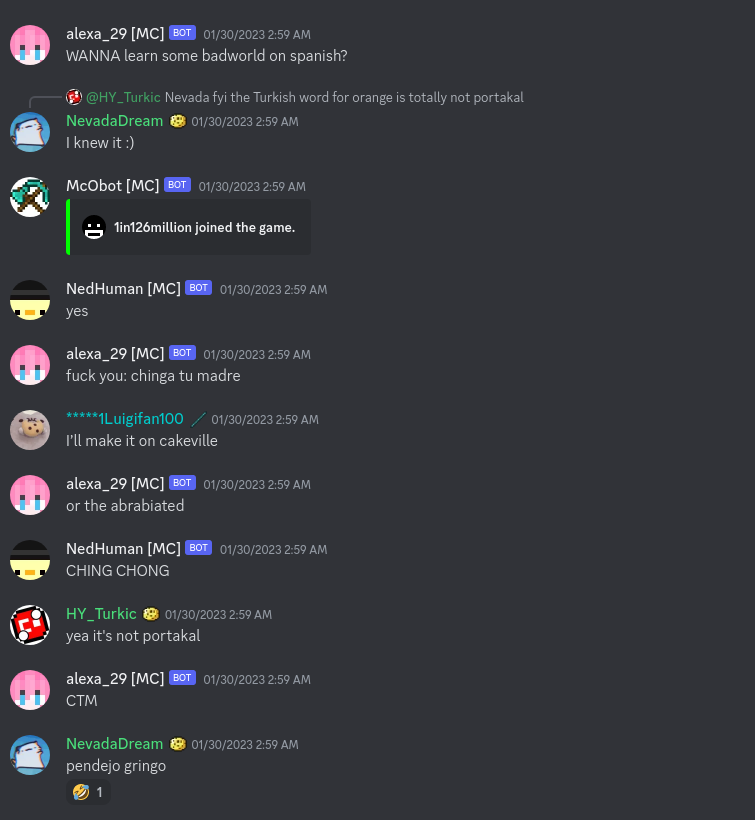Click the green slash role icon beside 1Luigifan100
The height and width of the screenshot is (820, 755).
tap(198, 419)
